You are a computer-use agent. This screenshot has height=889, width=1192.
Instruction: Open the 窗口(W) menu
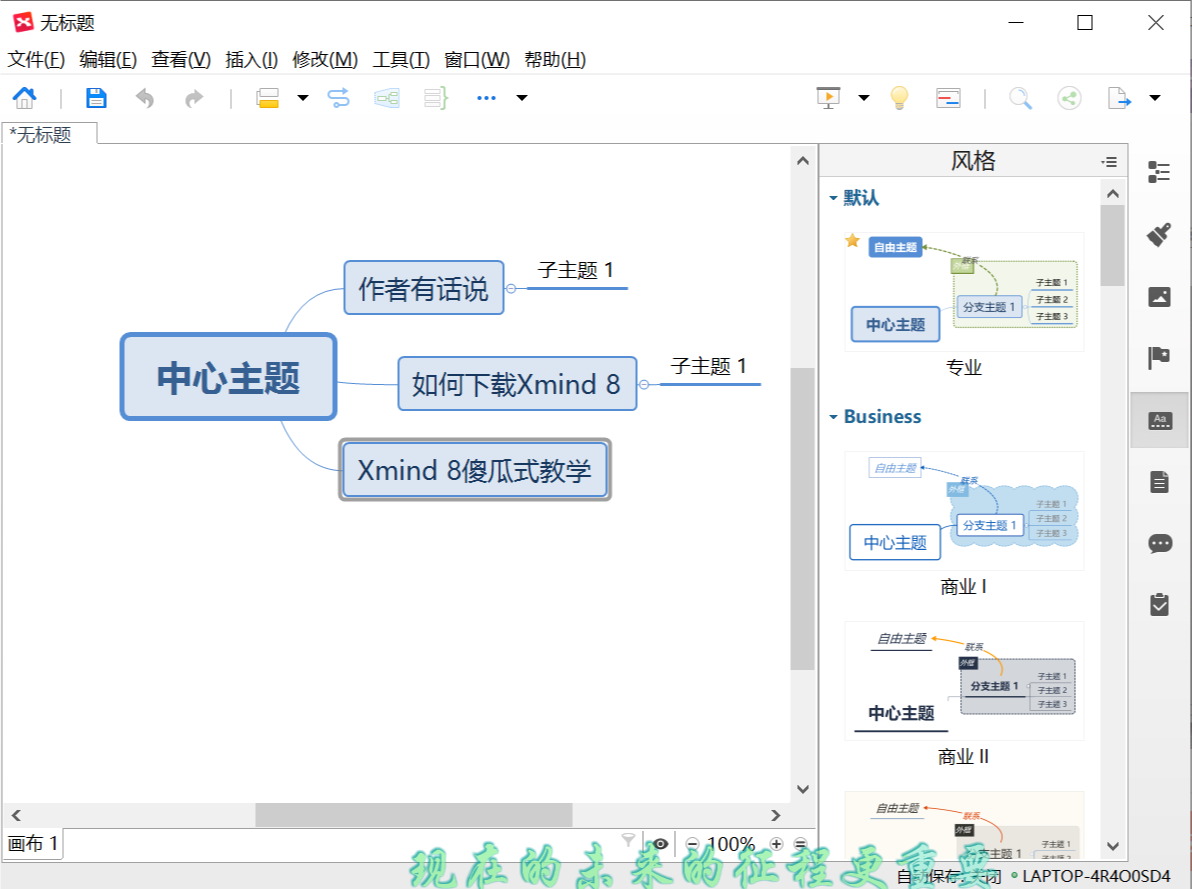477,59
